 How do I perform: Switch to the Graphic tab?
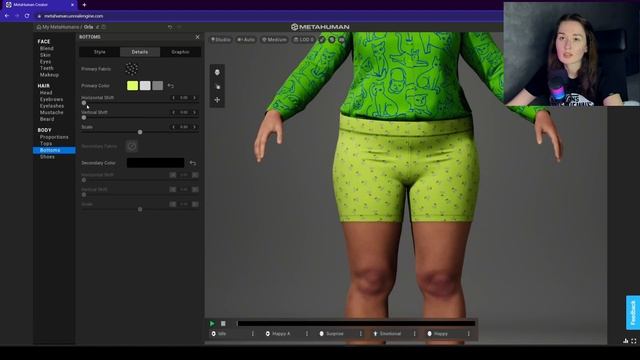click(180, 52)
